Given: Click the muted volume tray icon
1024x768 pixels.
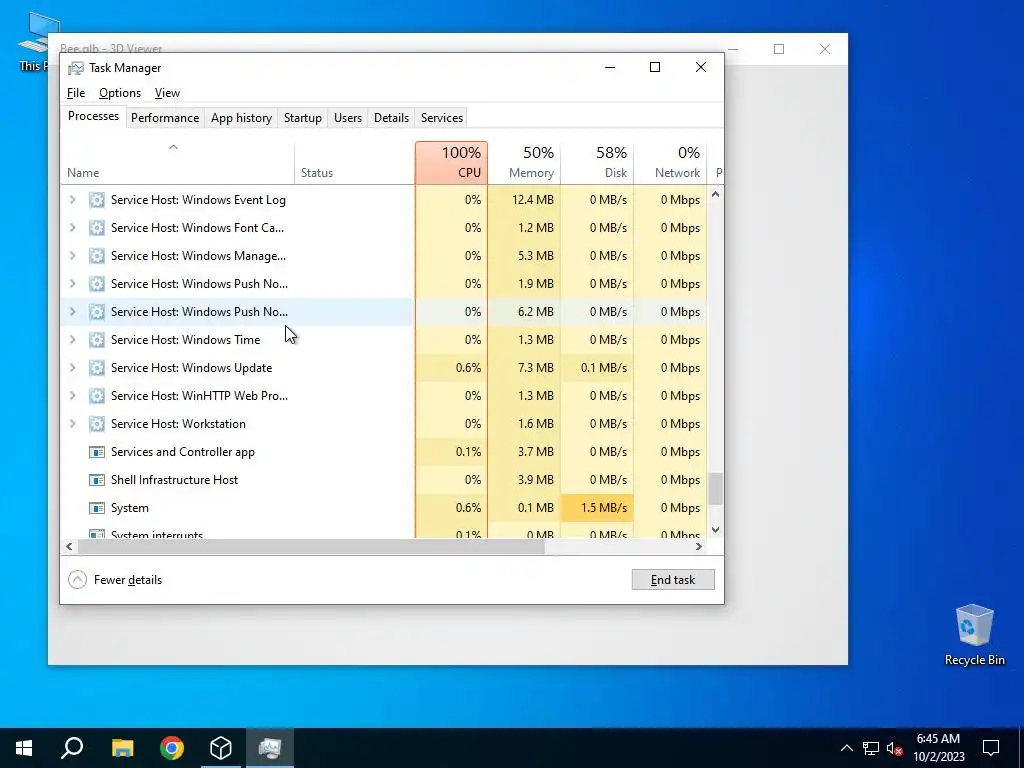Looking at the screenshot, I should click(x=894, y=748).
